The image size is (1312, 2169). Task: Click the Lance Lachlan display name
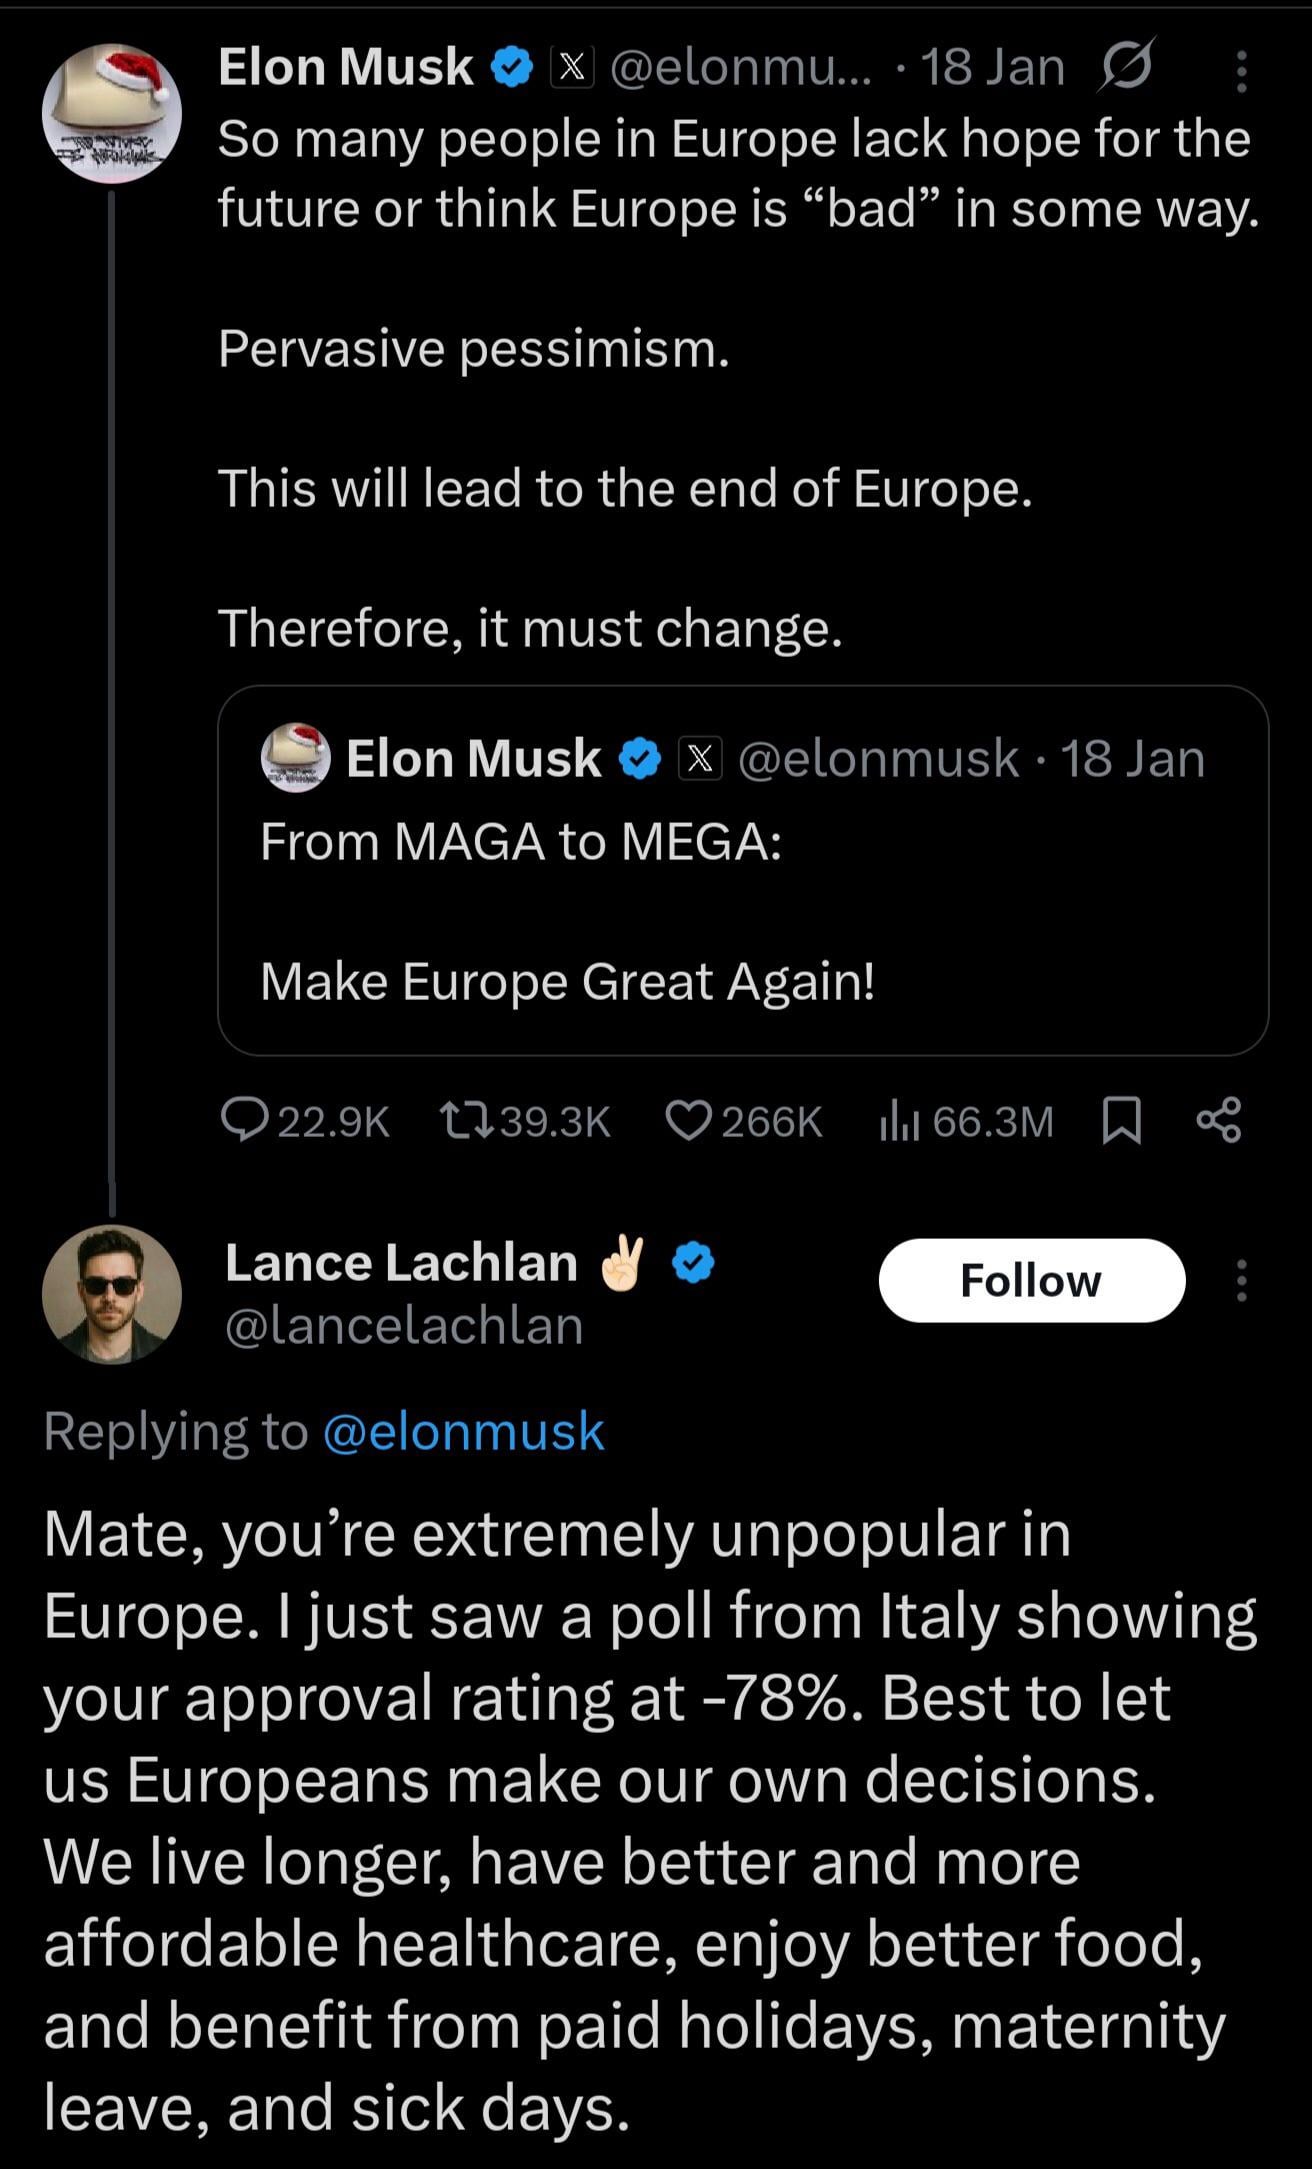click(401, 1262)
